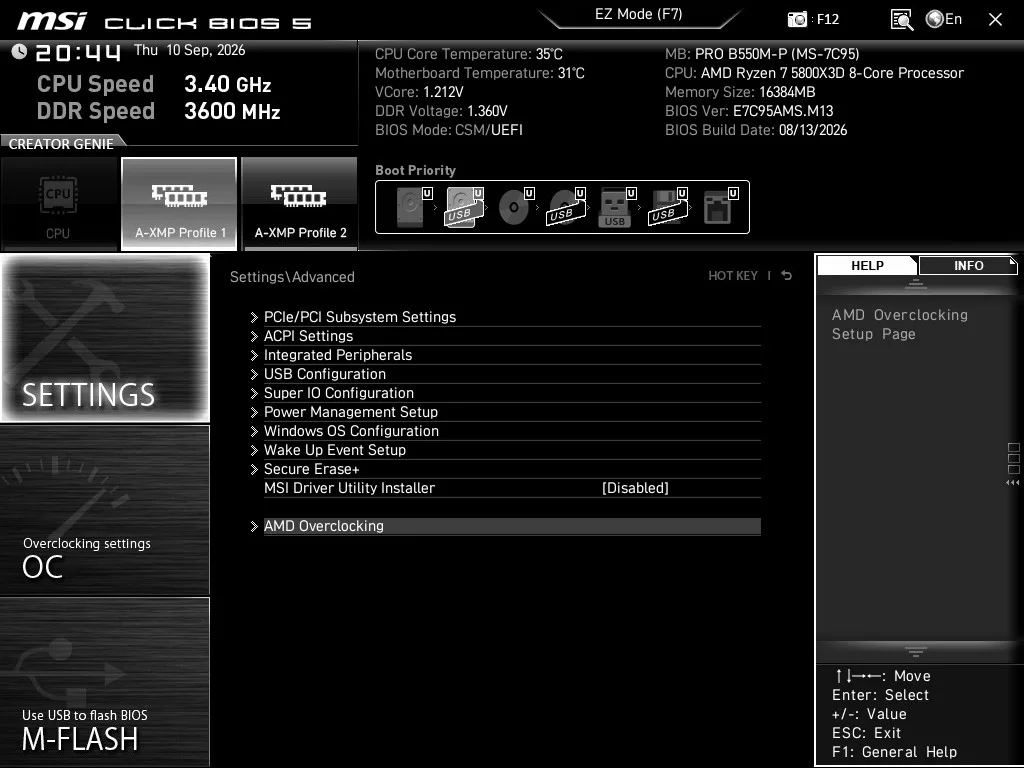The height and width of the screenshot is (768, 1024).
Task: Open the SETTINGS section
Action: (105, 338)
